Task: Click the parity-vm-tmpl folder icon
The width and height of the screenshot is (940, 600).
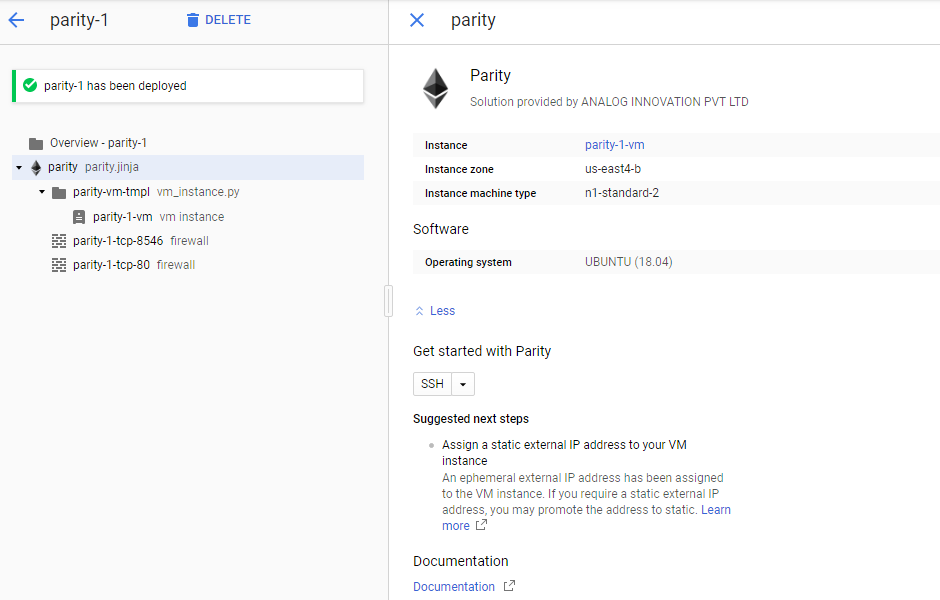Action: 59,192
